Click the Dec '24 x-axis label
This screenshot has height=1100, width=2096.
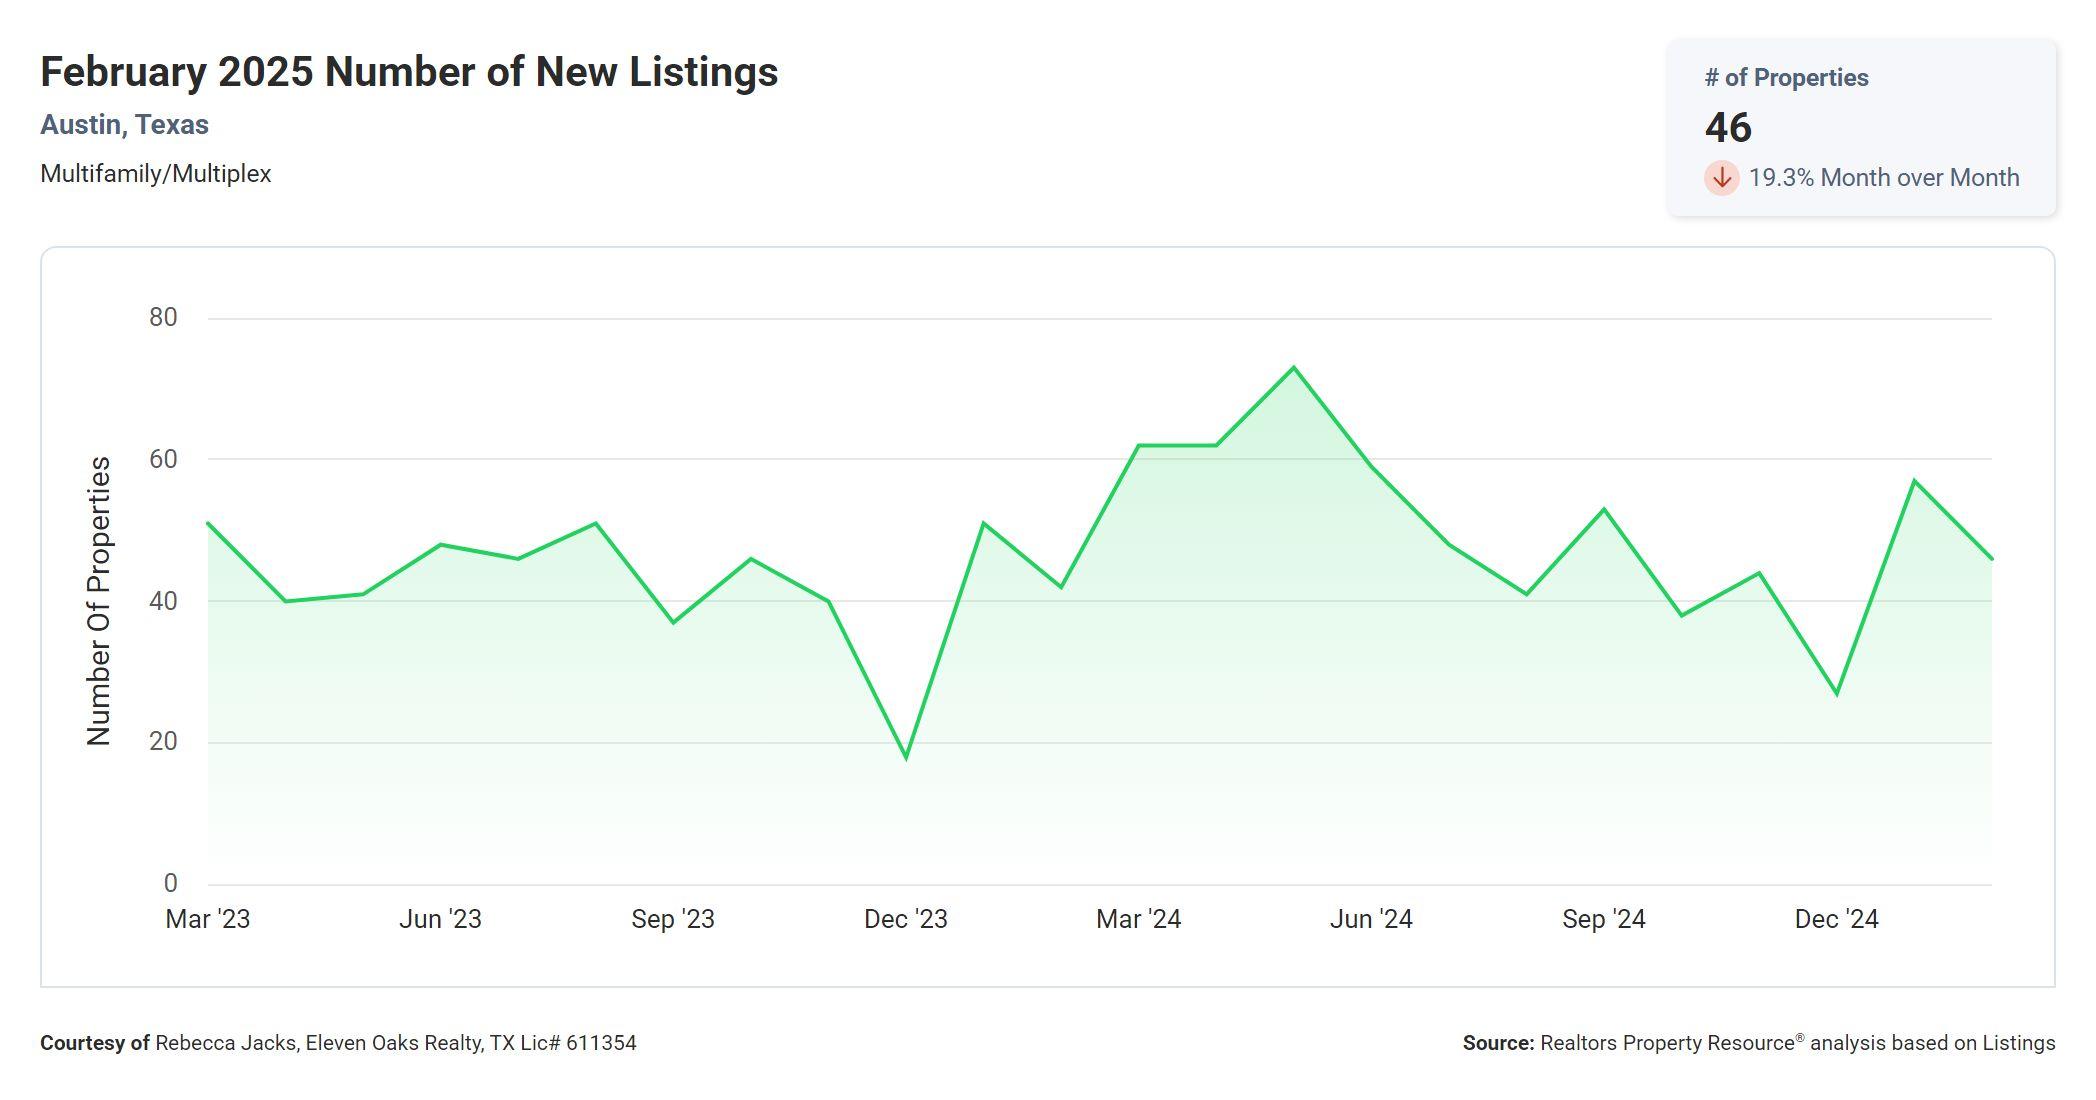pos(1836,919)
